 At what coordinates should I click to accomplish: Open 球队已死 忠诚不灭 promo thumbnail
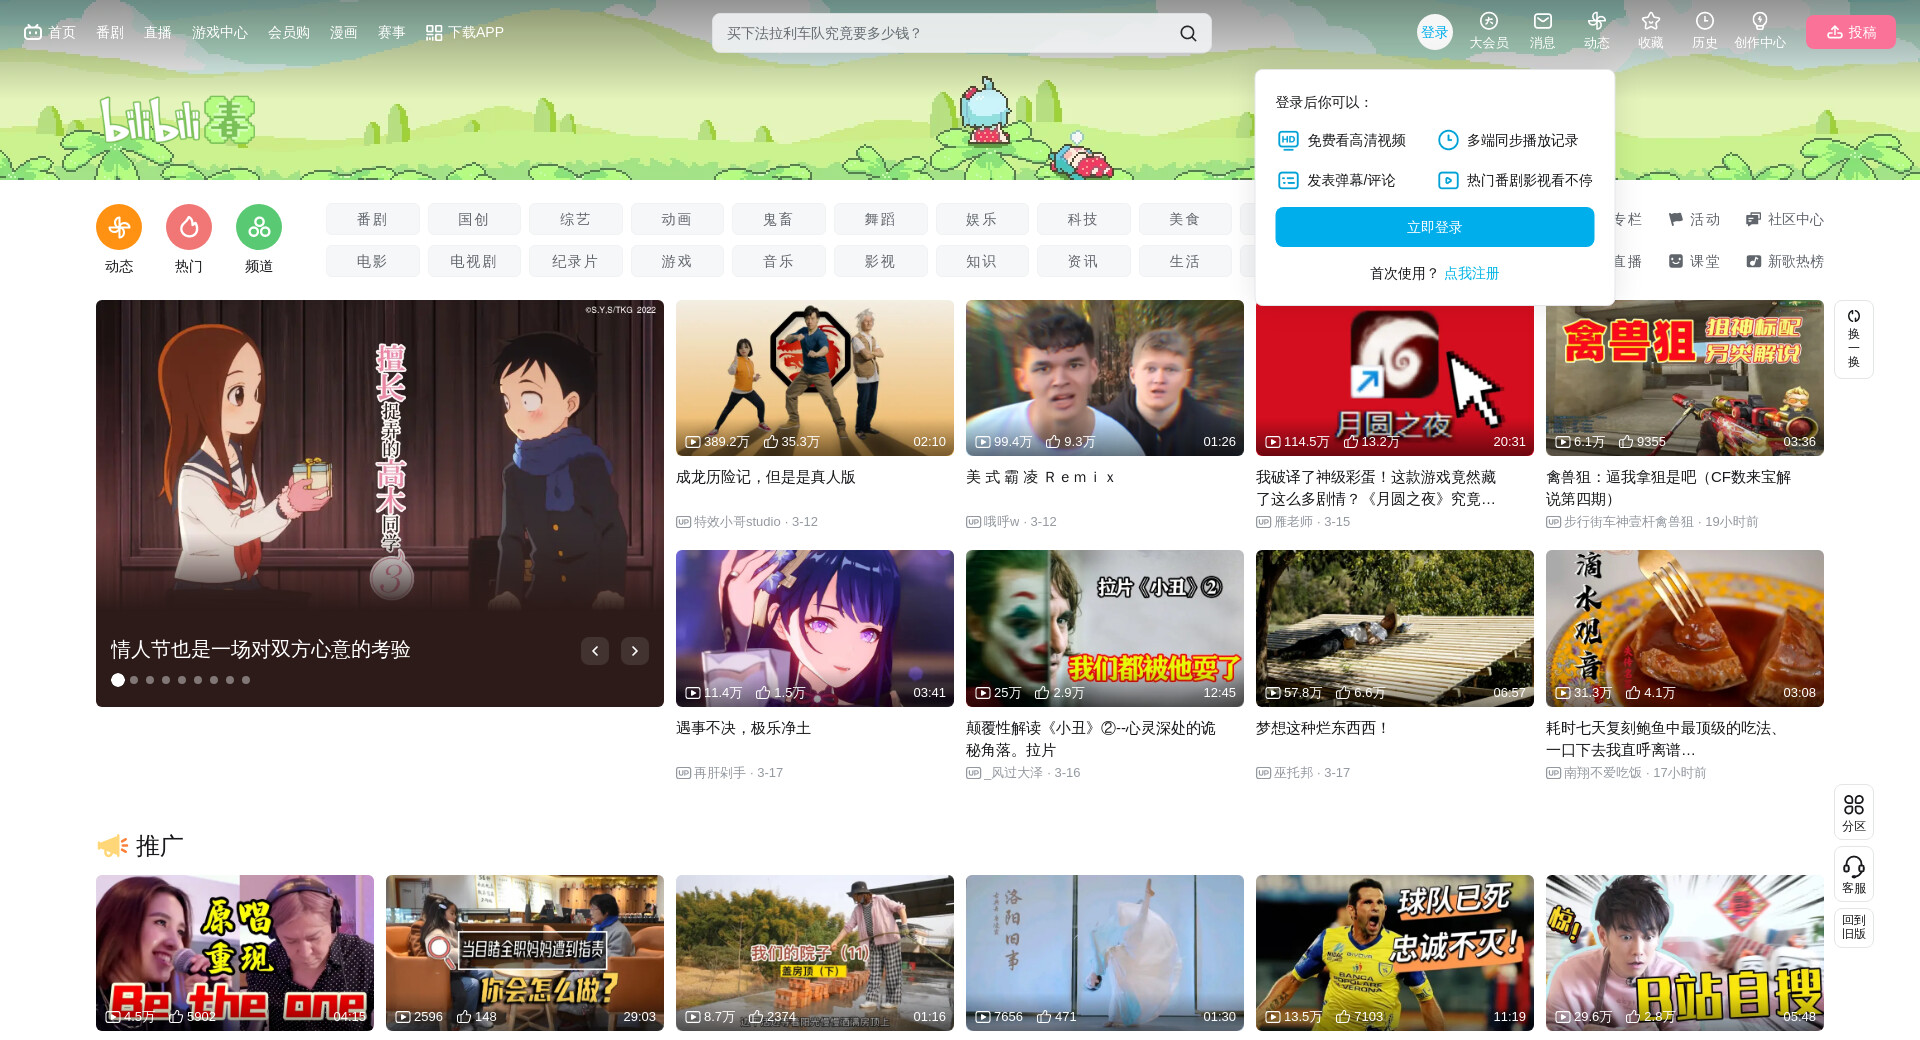[1395, 953]
